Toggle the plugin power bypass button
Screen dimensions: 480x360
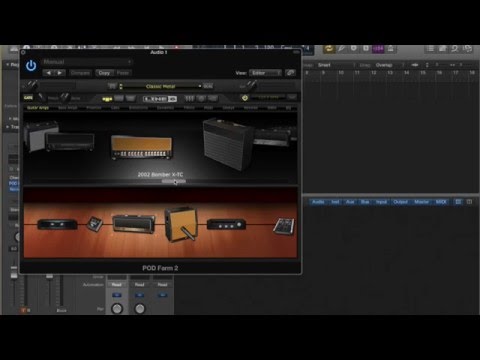31,66
